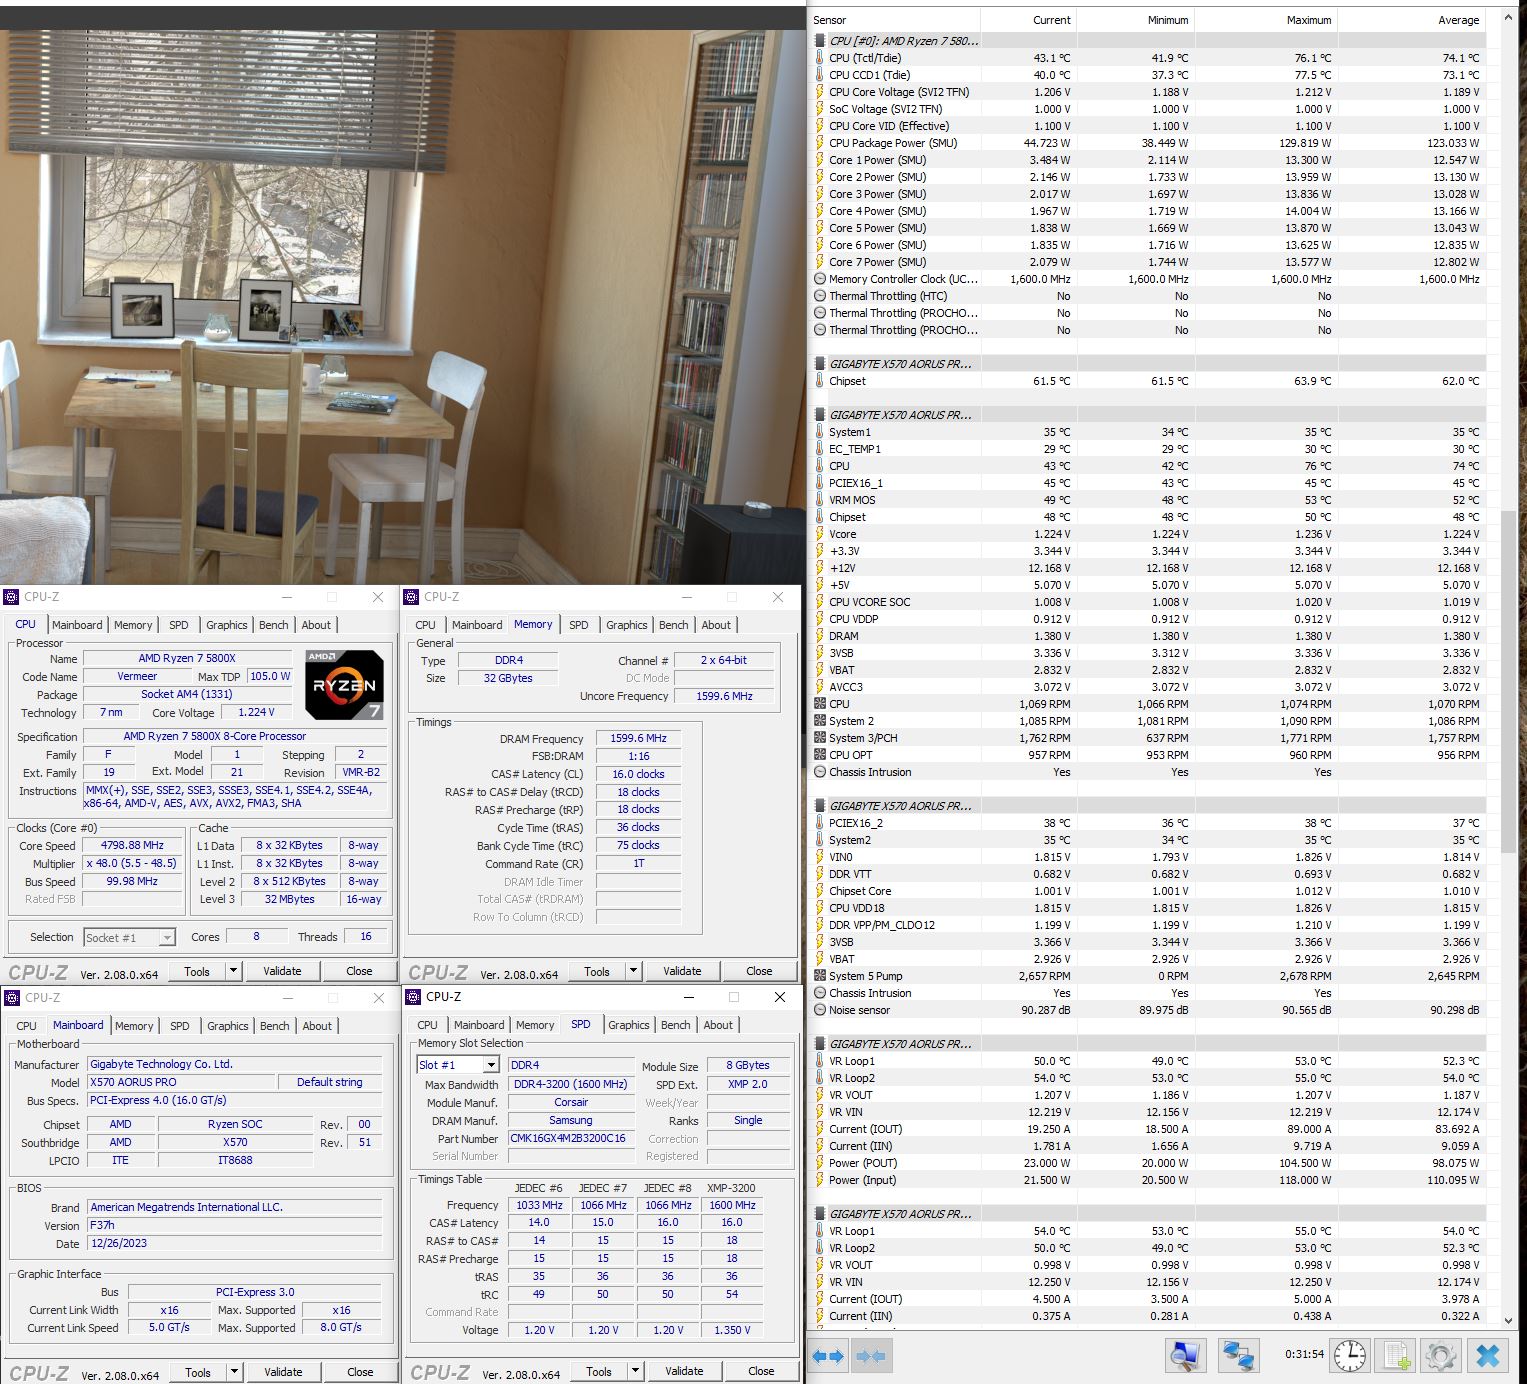Screen dimensions: 1527x1384
Task: Click BIOS Version field 'F37h'
Action: 234,1225
